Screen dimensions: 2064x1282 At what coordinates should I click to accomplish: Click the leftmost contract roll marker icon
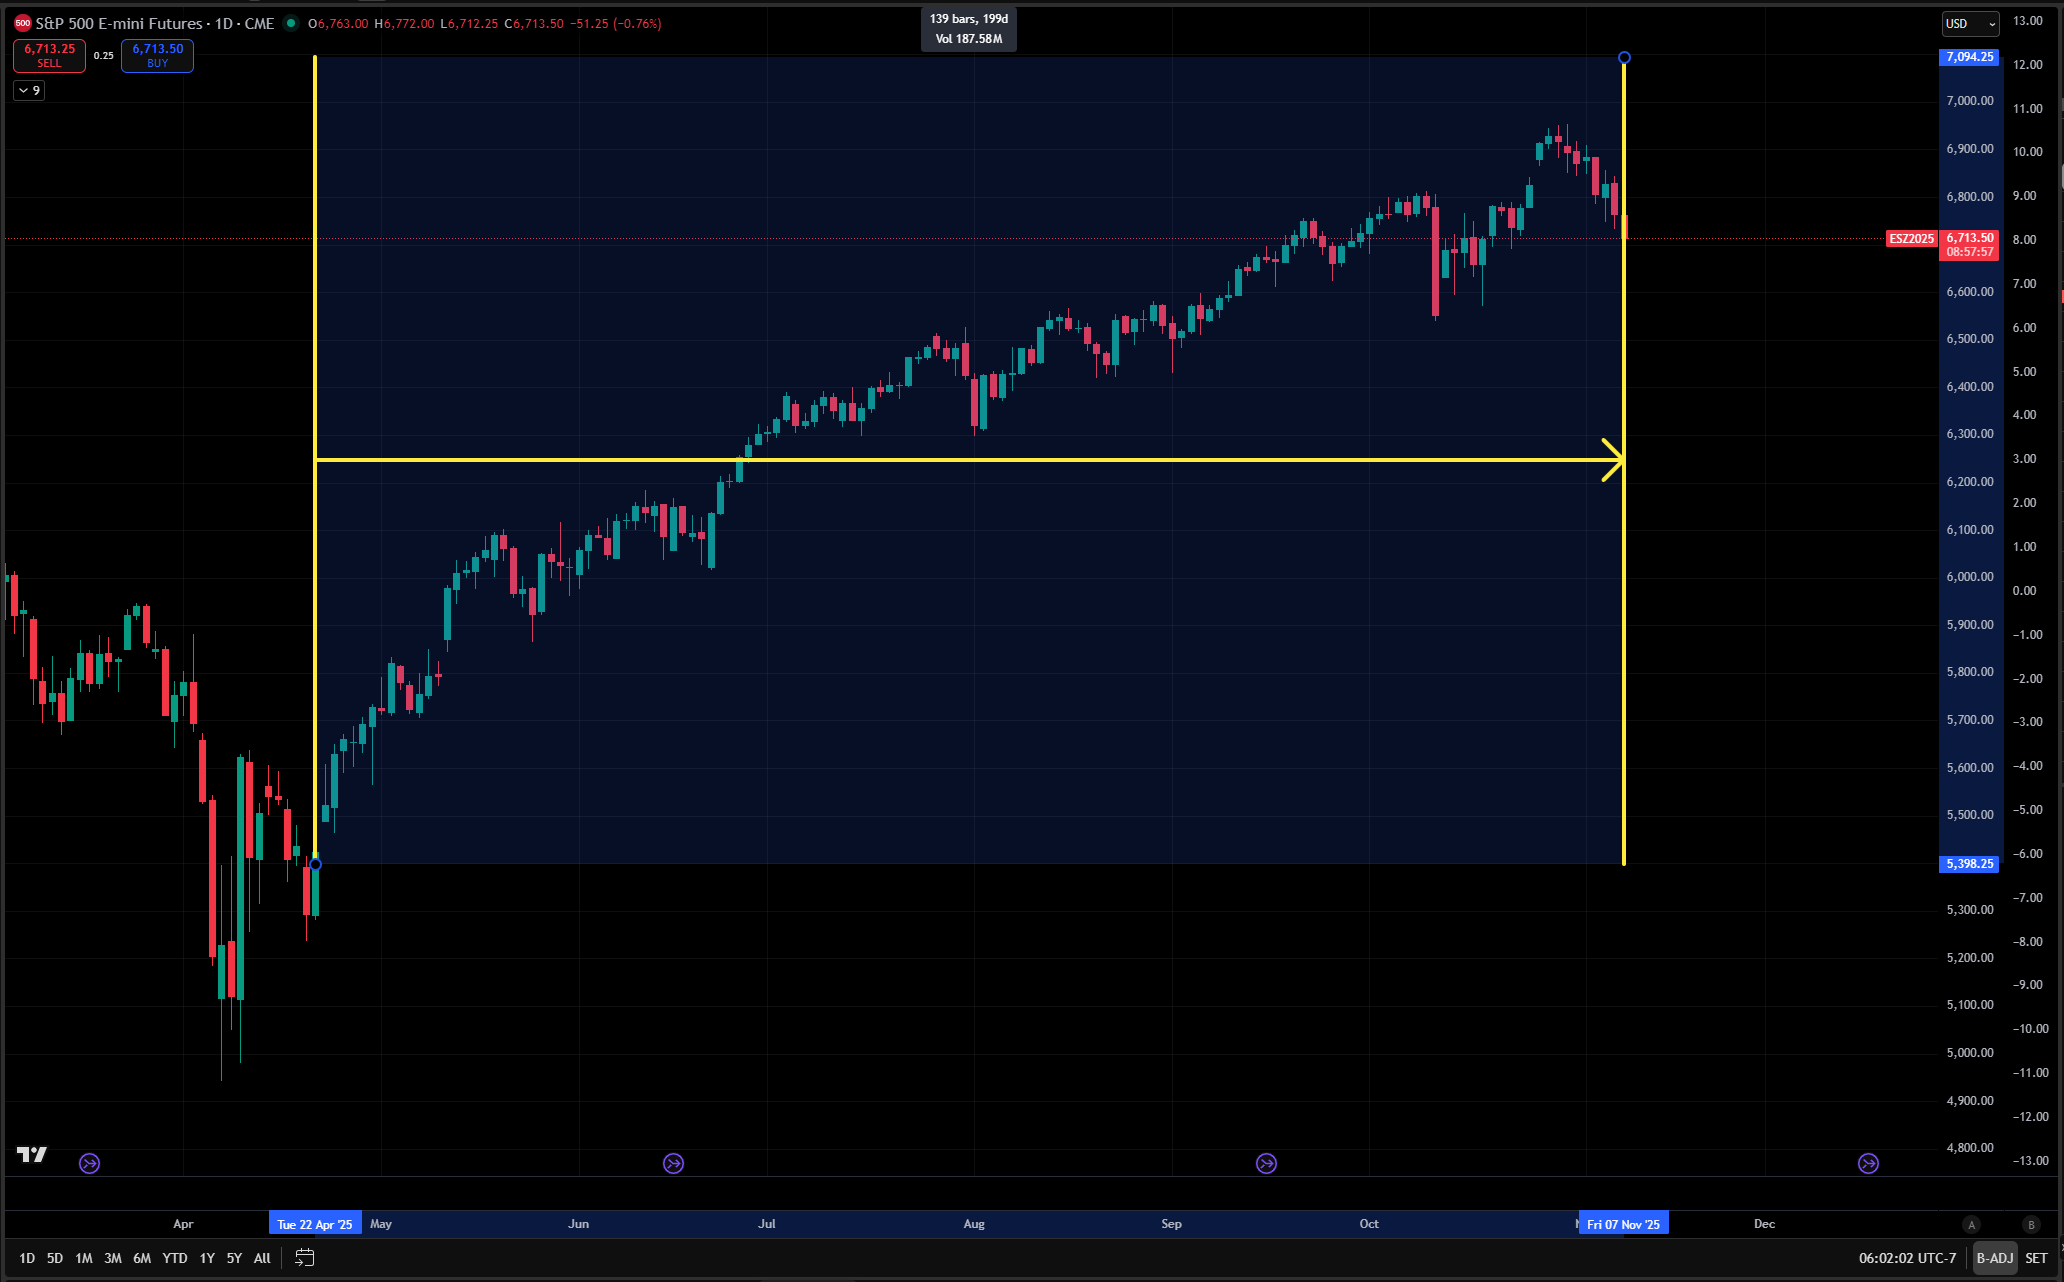[90, 1163]
